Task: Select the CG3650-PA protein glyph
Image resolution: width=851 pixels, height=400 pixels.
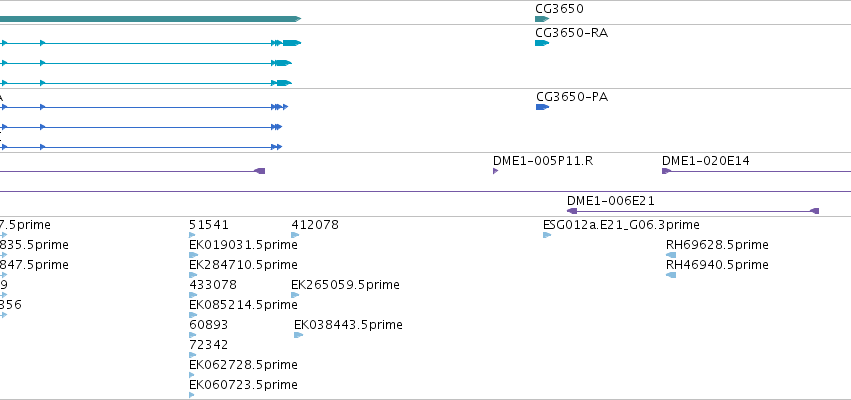Action: (543, 107)
